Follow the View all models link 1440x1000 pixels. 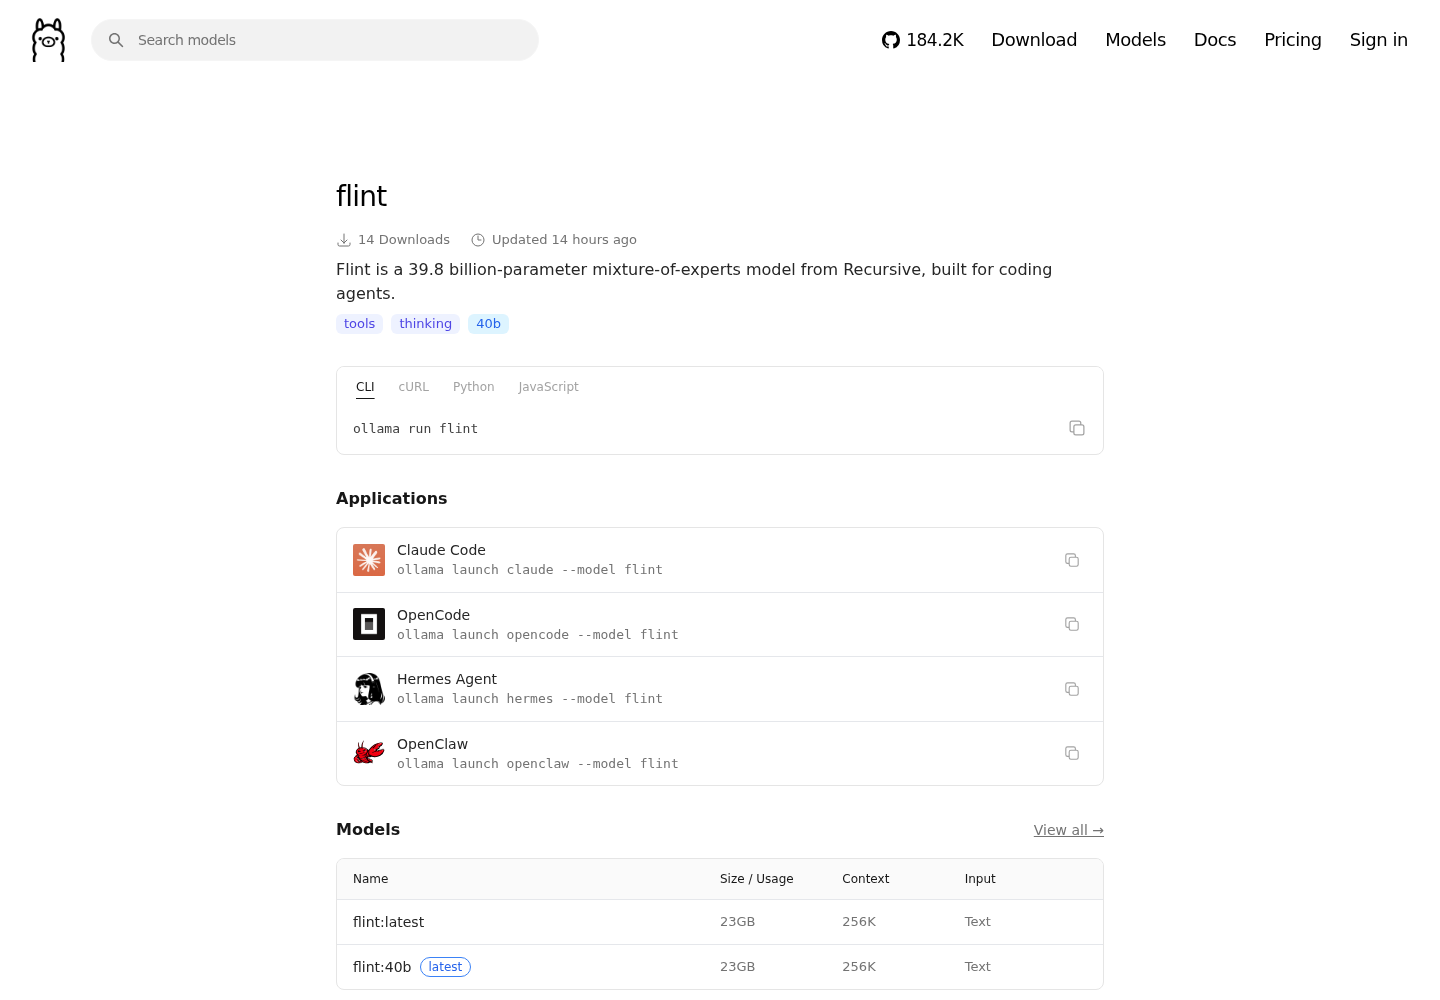pos(1068,830)
